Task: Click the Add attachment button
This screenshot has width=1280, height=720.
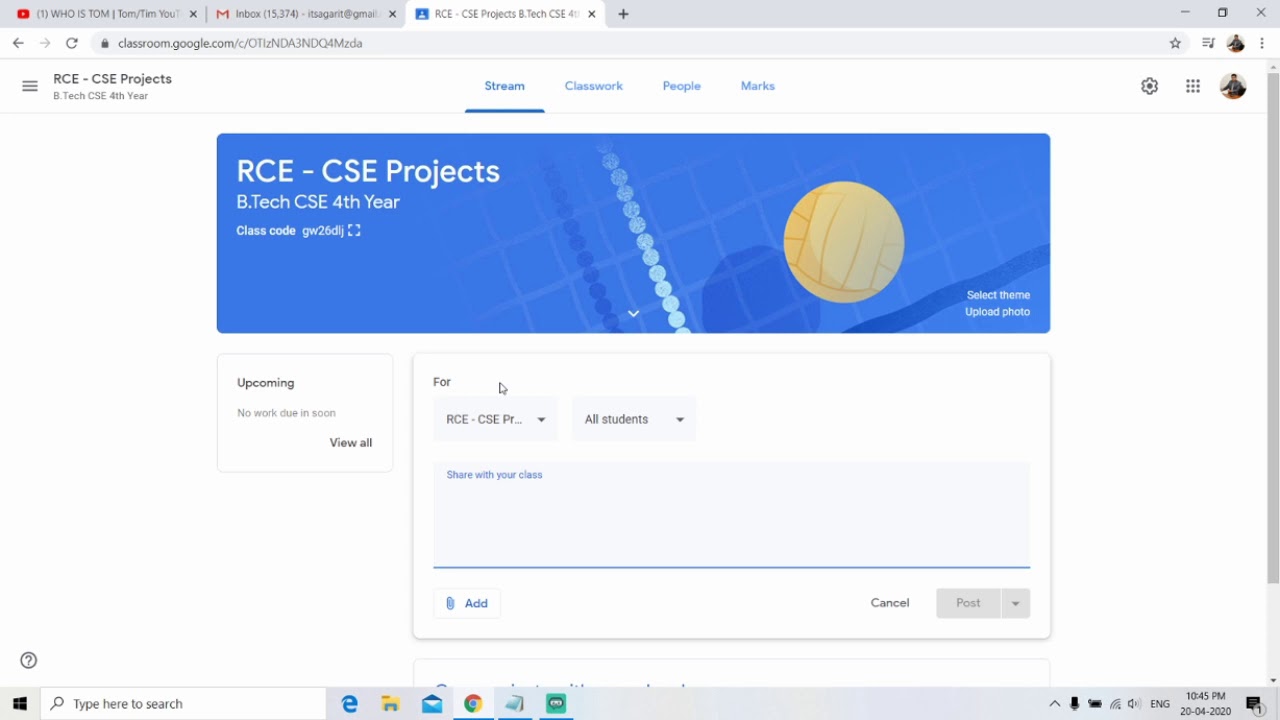Action: tap(467, 603)
